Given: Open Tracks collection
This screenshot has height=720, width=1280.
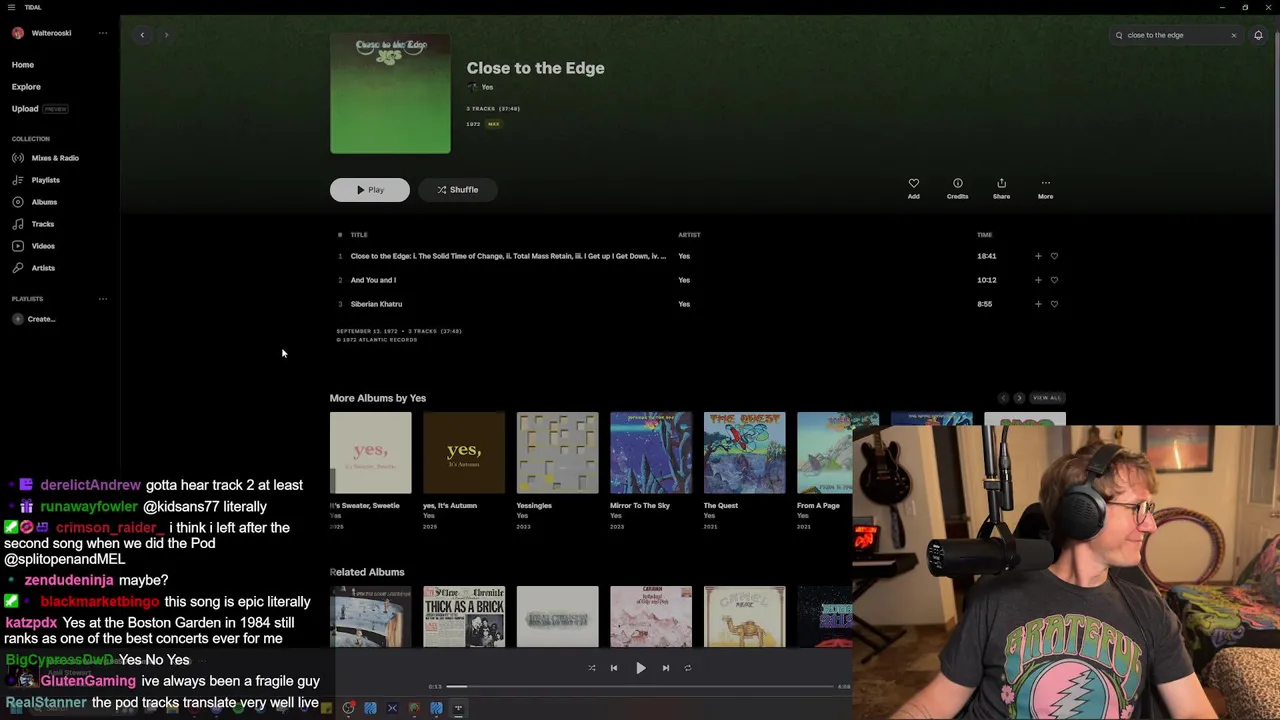Looking at the screenshot, I should pyautogui.click(x=34, y=224).
